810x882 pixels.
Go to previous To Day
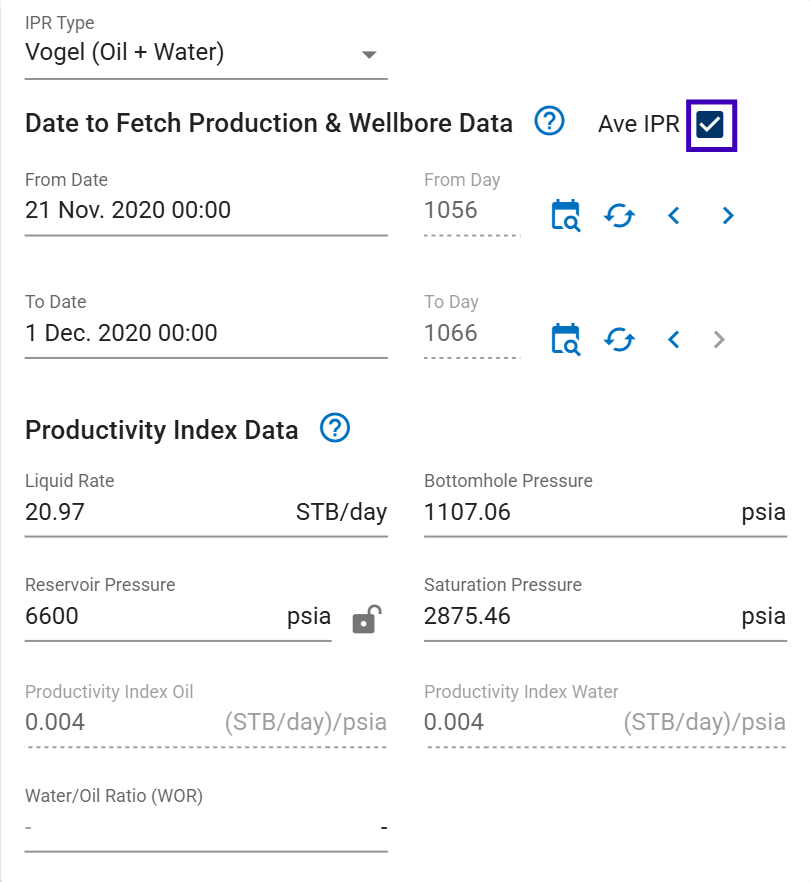point(674,339)
